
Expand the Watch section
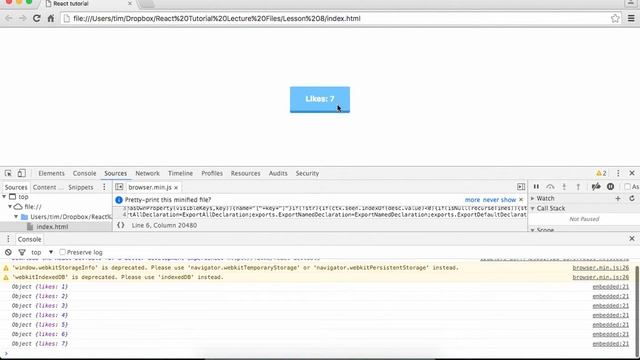click(532, 198)
